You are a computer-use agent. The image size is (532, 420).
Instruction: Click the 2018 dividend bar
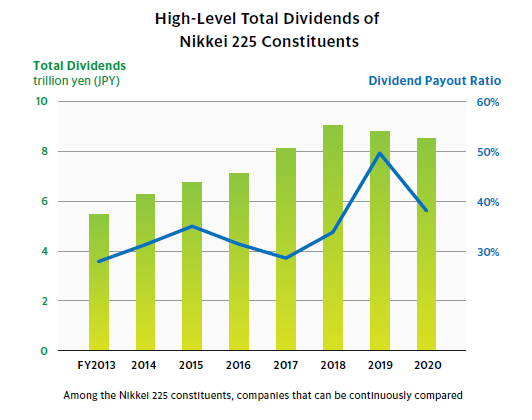coord(333,237)
